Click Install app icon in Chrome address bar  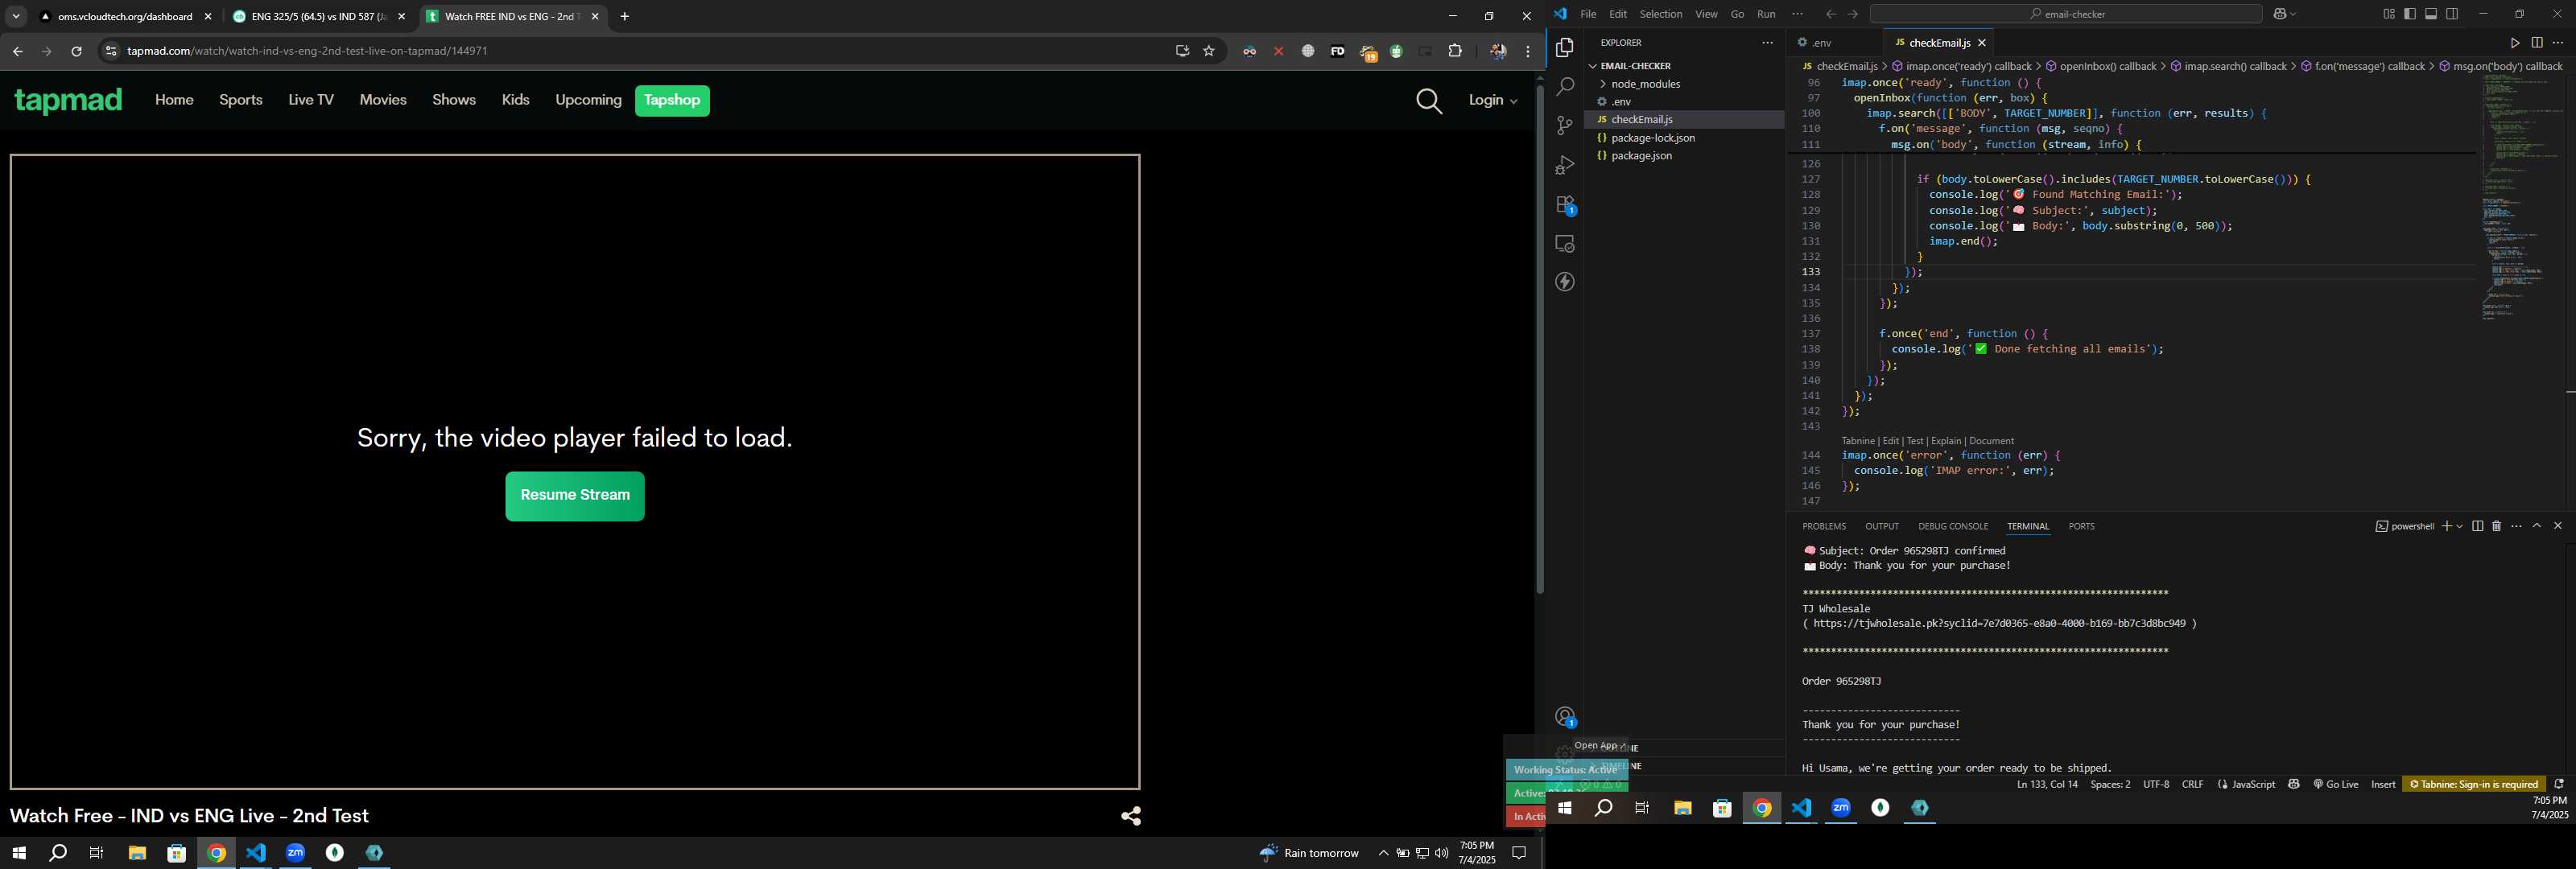[1182, 51]
